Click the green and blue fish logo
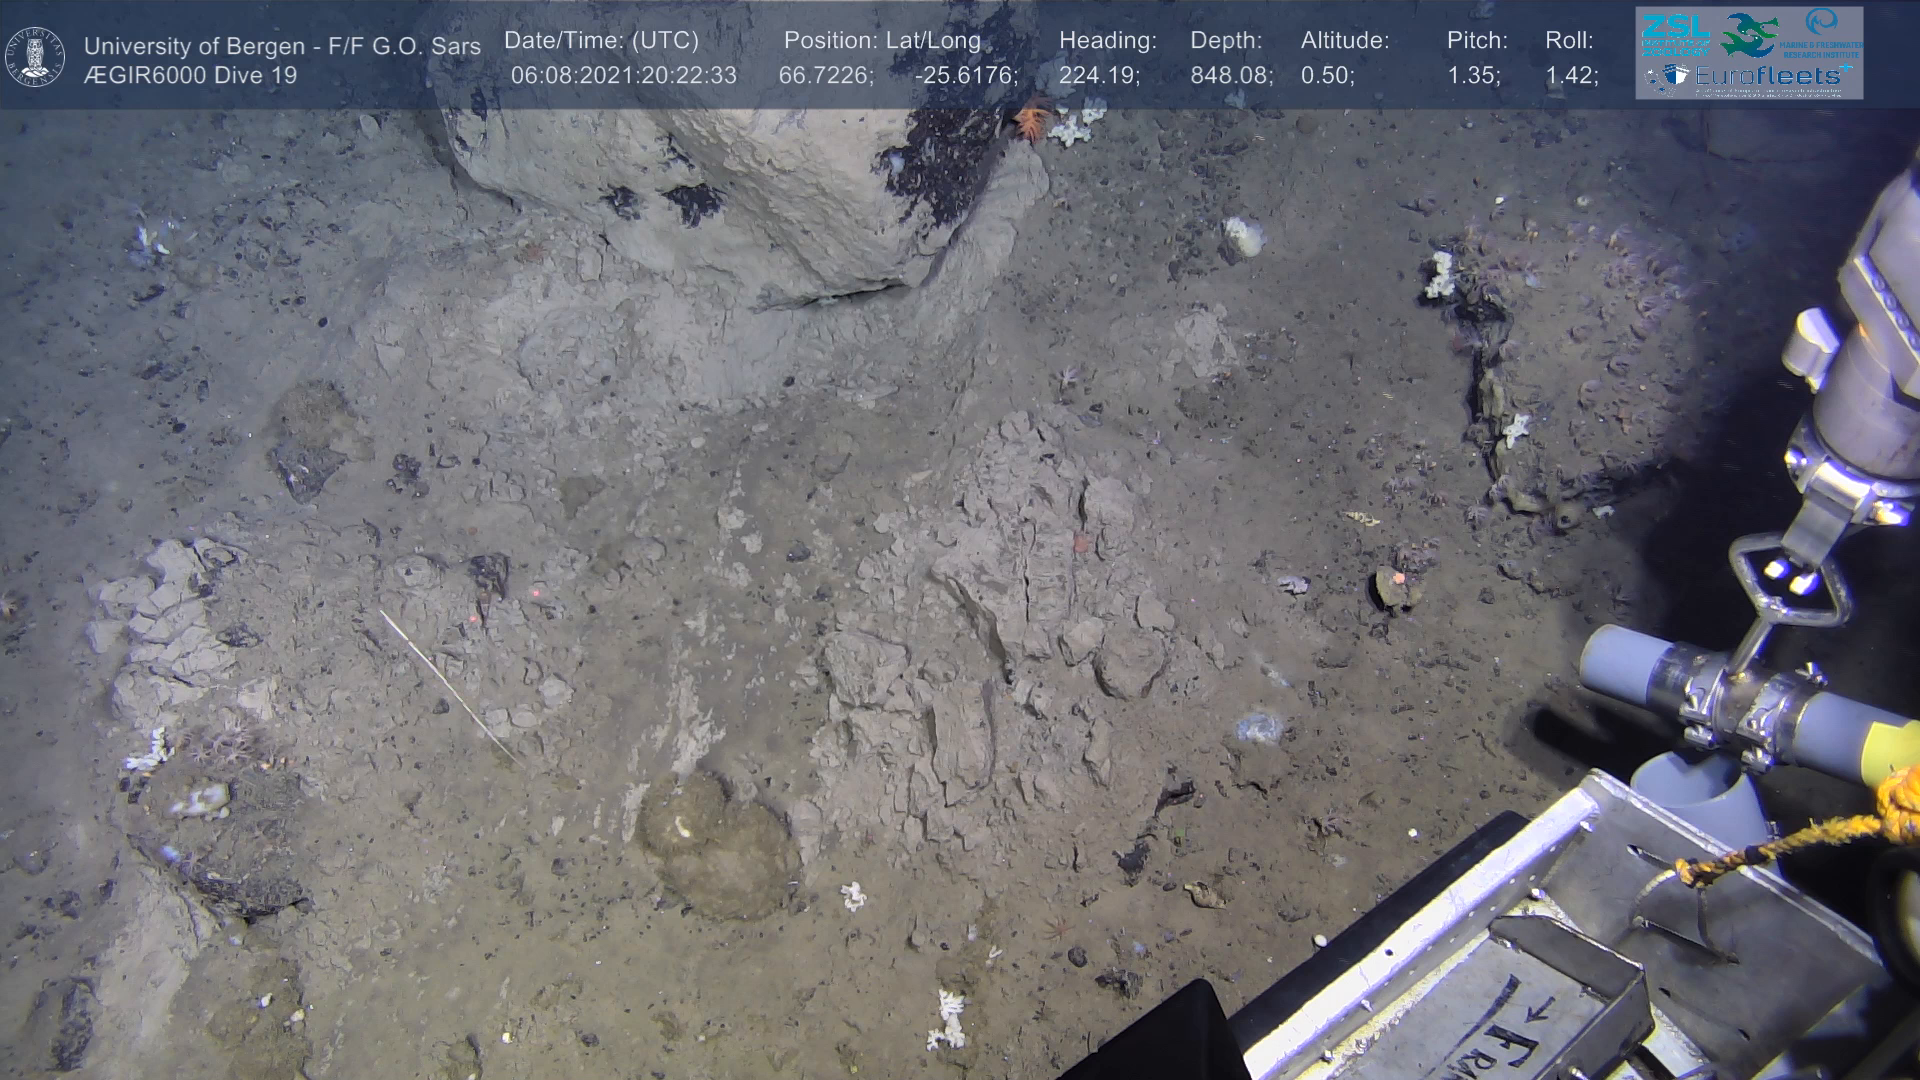The image size is (1920, 1080). (x=1749, y=35)
